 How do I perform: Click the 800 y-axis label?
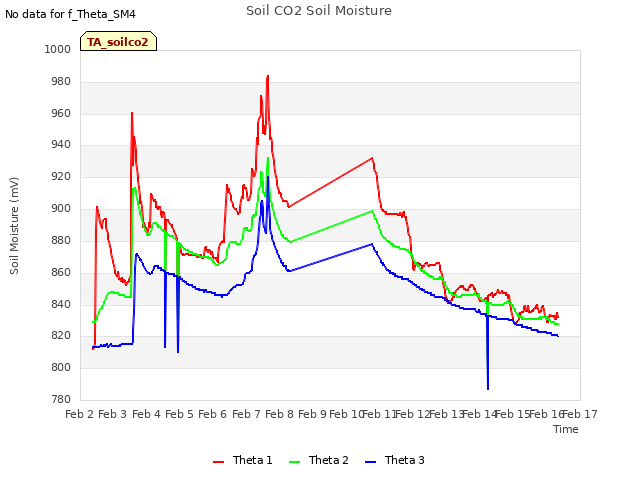click(x=61, y=367)
